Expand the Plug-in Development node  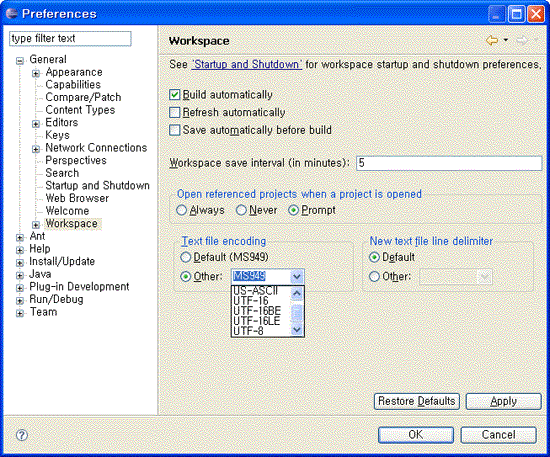coord(20,288)
